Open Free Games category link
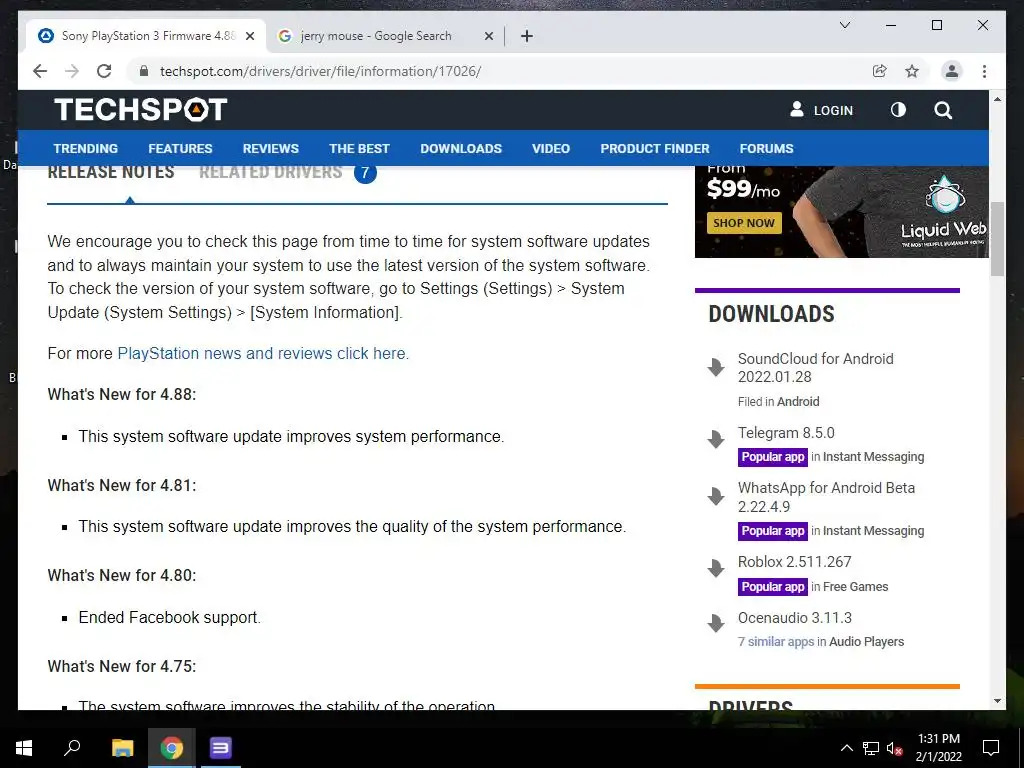The image size is (1024, 768). [x=856, y=587]
